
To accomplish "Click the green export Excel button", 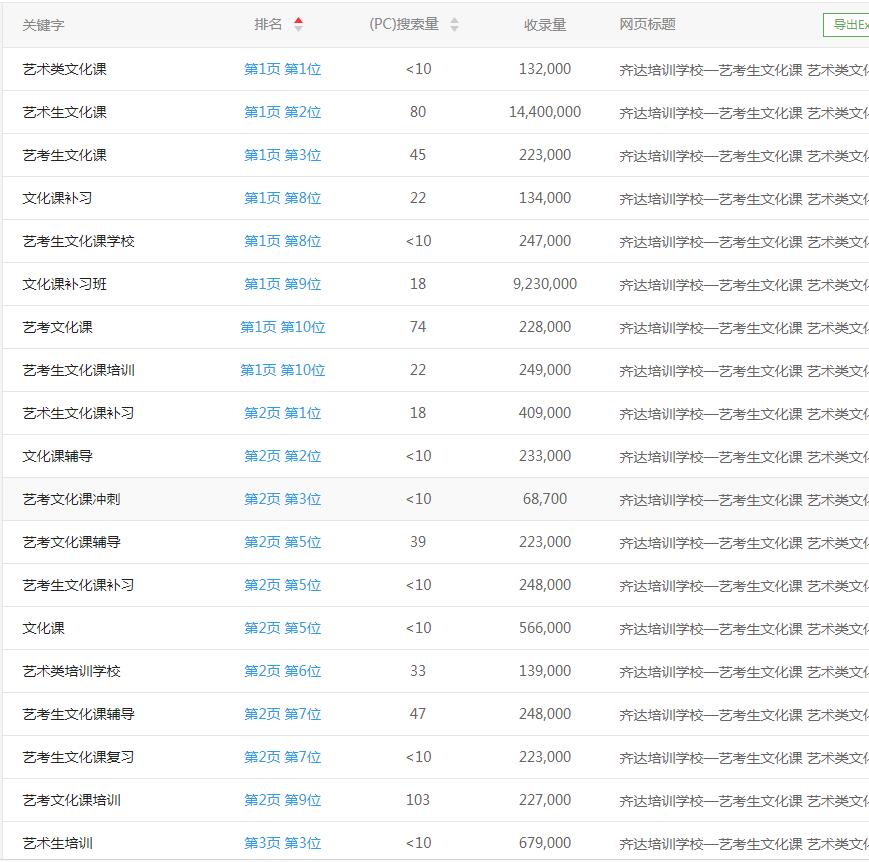I will click(846, 25).
